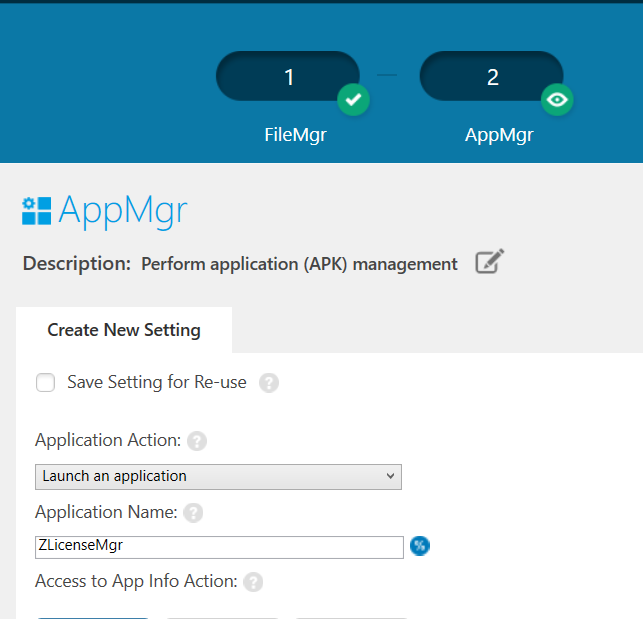The image size is (643, 619).
Task: Click the 'Access to App Info Action:' label
Action: (x=137, y=581)
